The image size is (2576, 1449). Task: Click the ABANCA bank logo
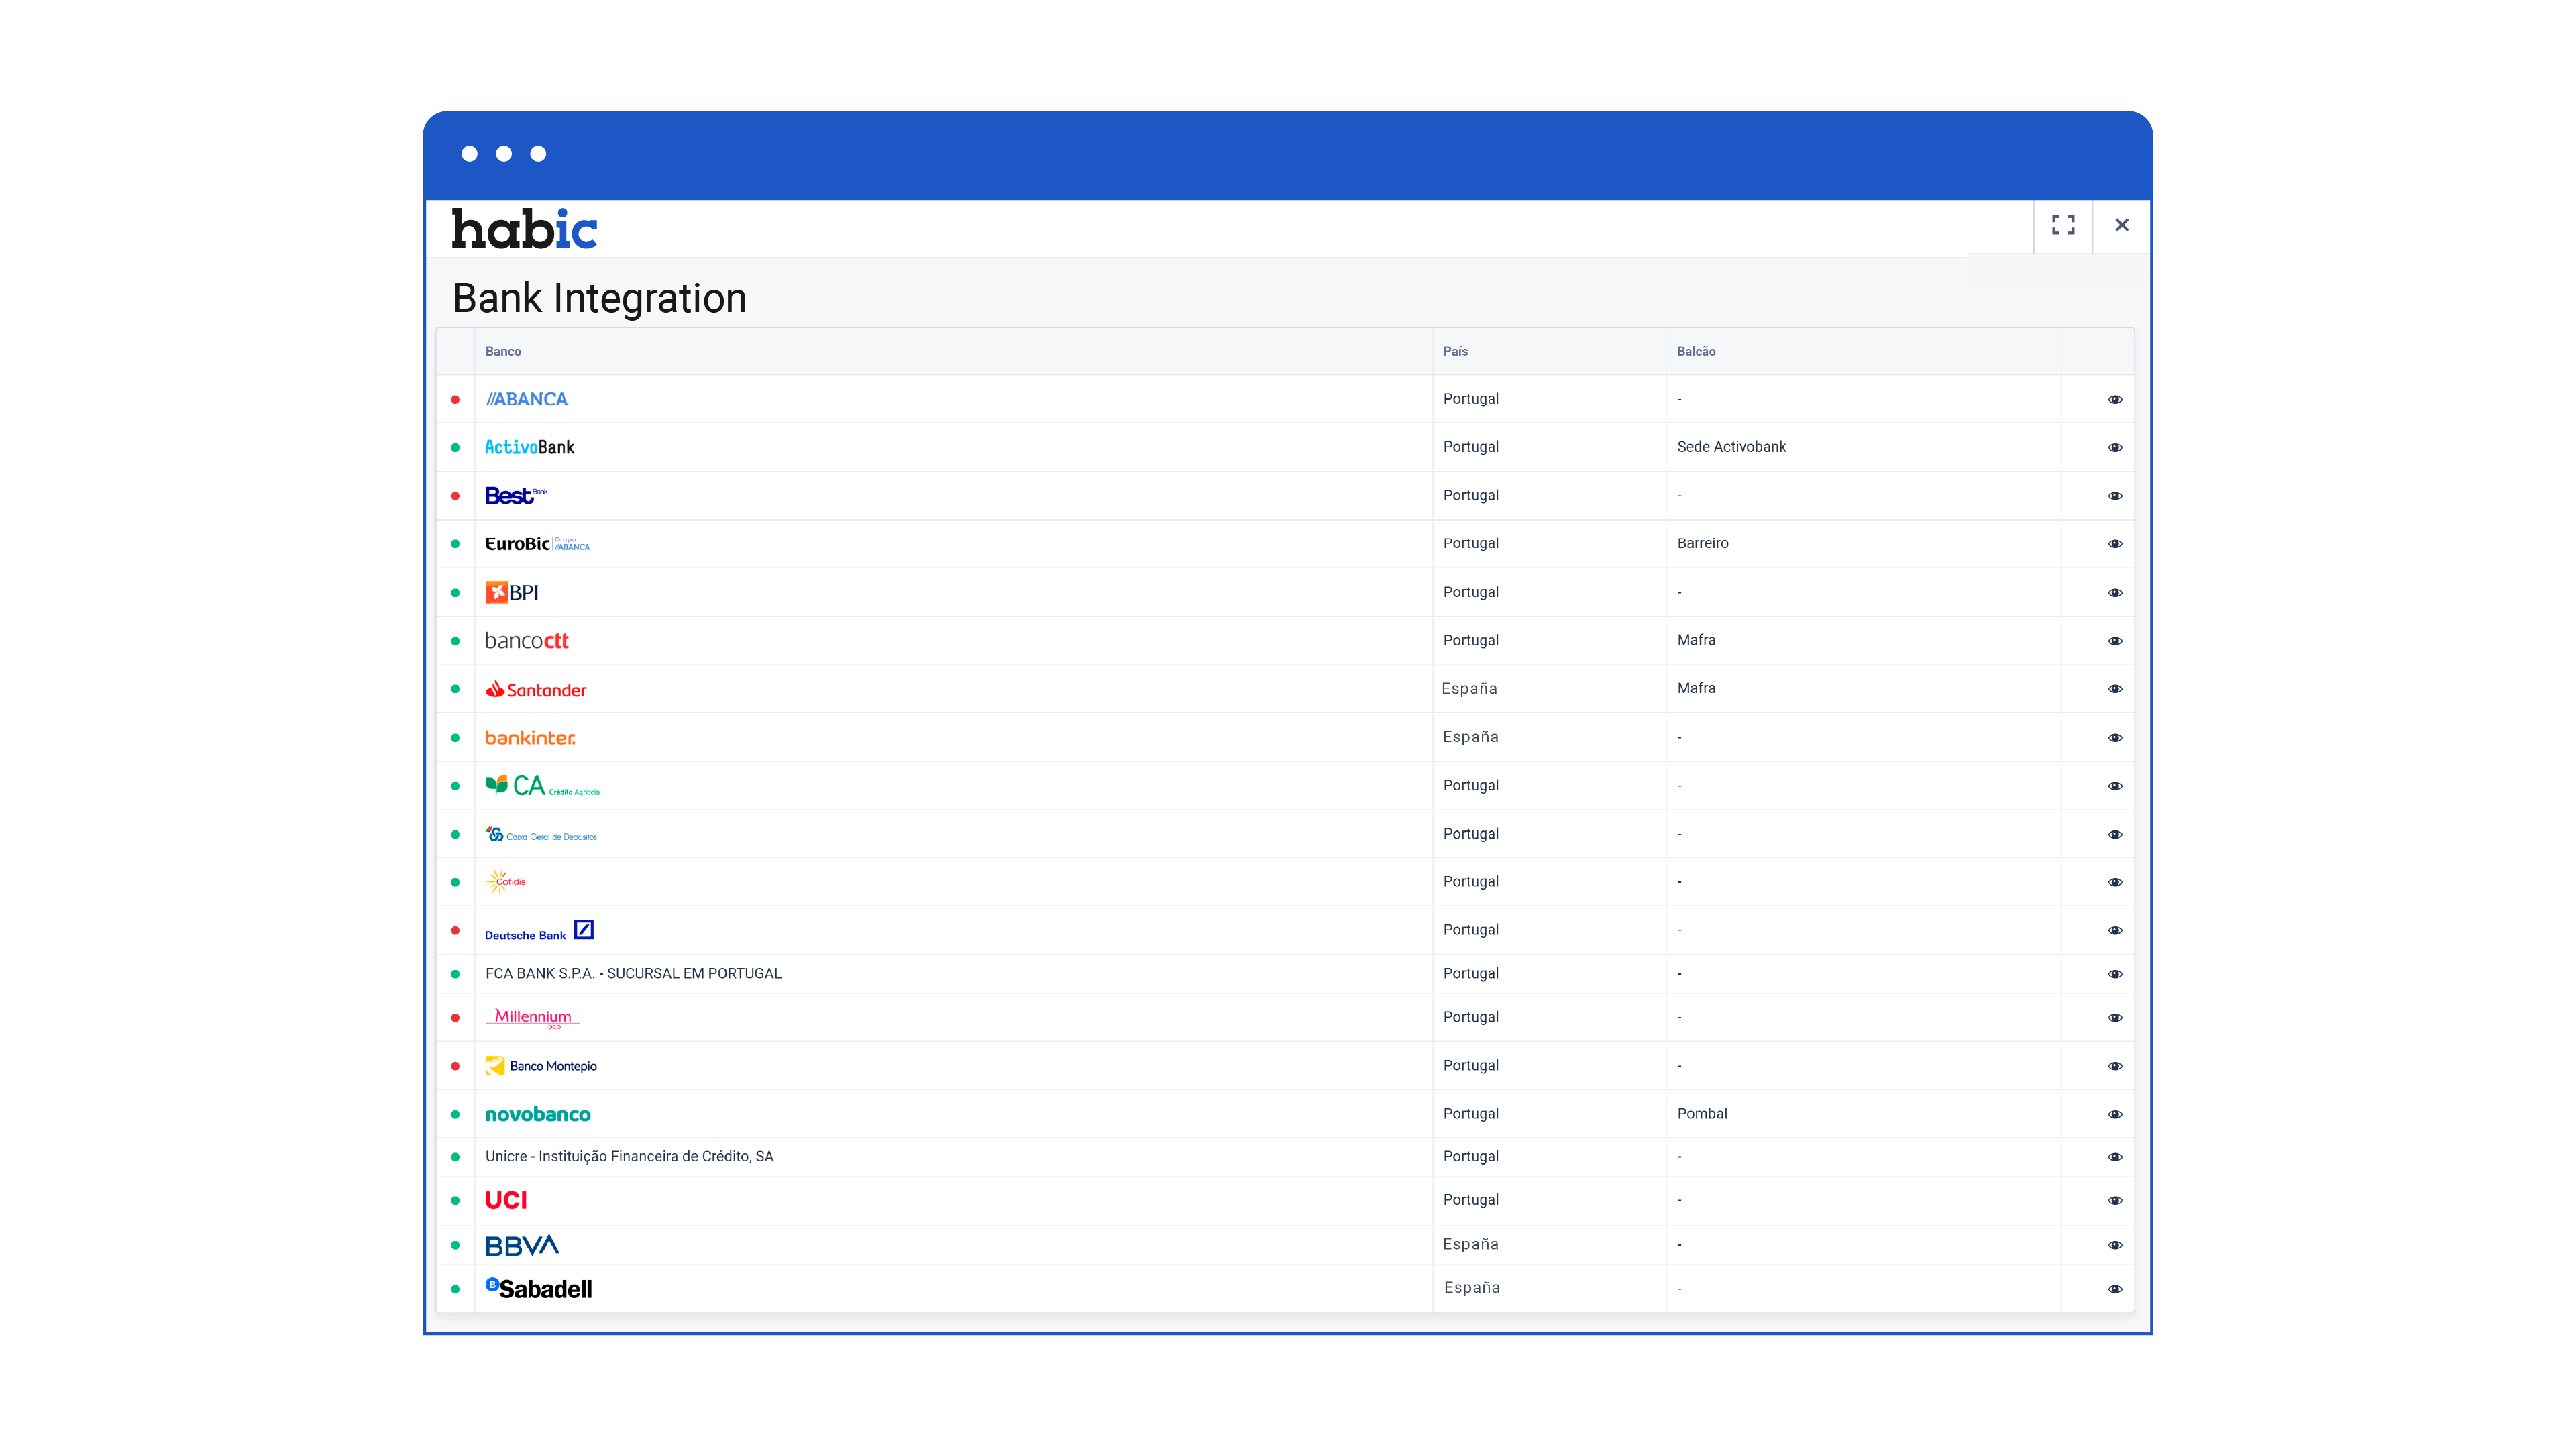coord(526,399)
